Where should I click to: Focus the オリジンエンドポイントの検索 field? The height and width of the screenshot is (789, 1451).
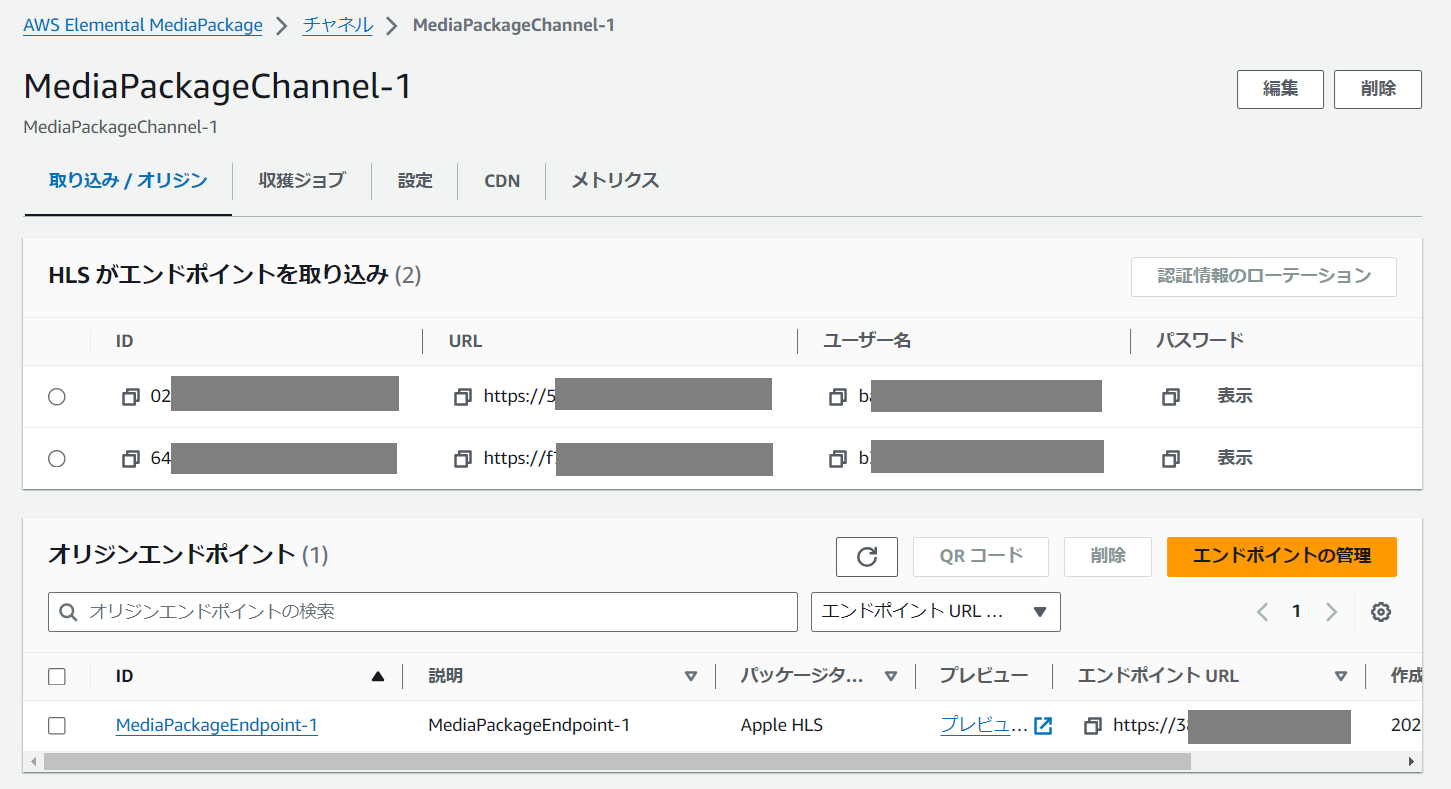click(x=423, y=612)
